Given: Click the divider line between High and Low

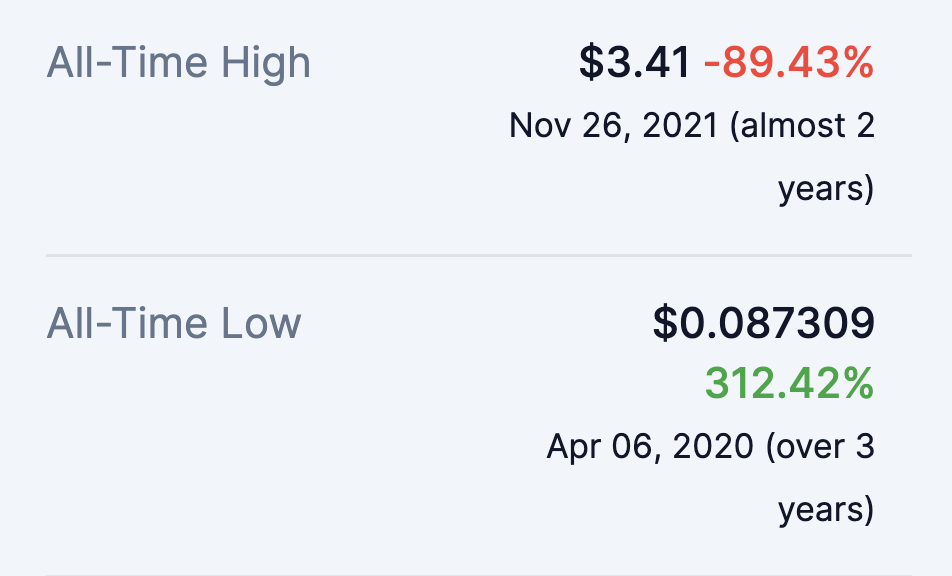Looking at the screenshot, I should (x=479, y=256).
